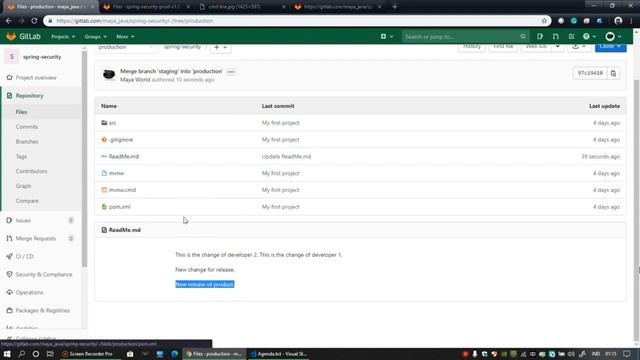Viewport: 640px width, 360px height.
Task: Open the production branch selector dropdown
Action: 126,47
